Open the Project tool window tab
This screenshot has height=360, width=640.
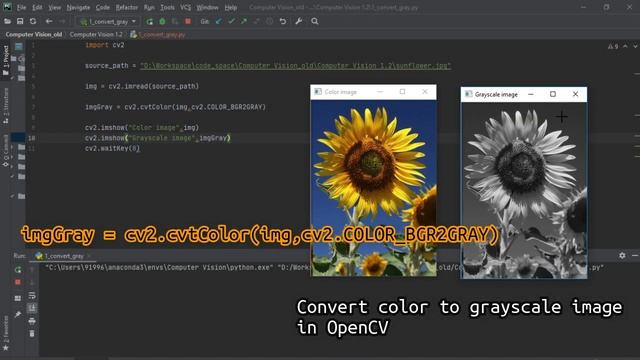(6, 60)
